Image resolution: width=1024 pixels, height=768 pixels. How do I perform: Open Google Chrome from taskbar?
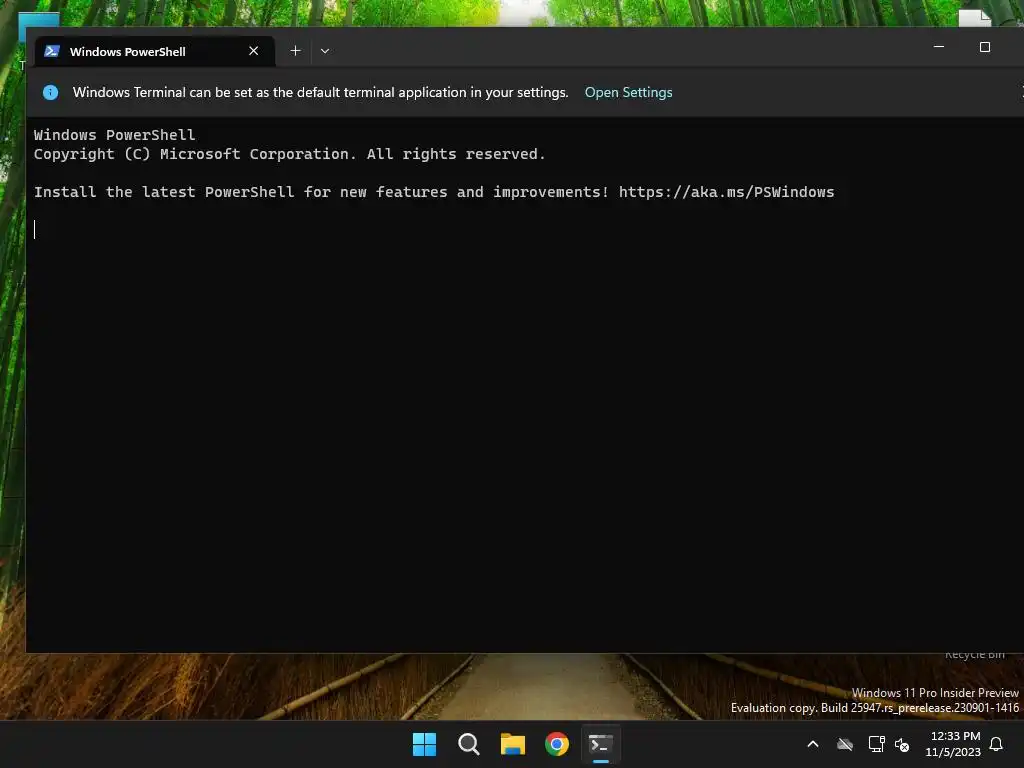(557, 744)
